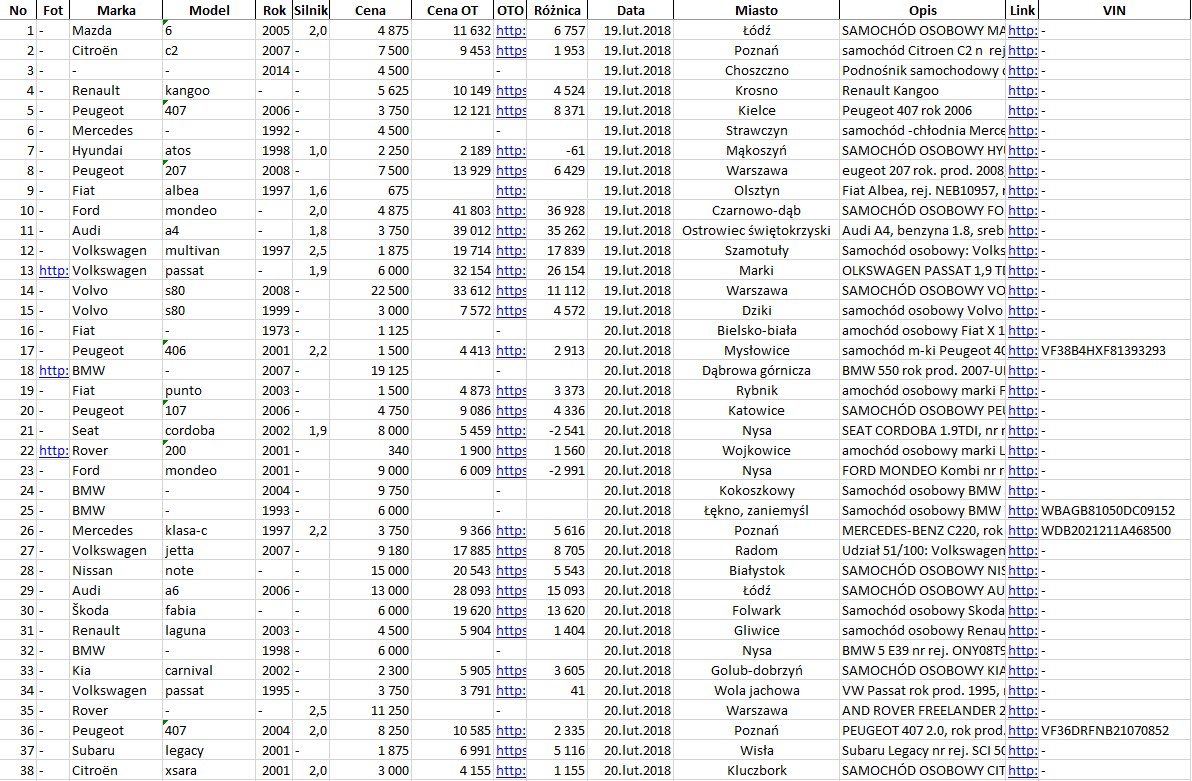Select the Cena OT column header

[452, 10]
